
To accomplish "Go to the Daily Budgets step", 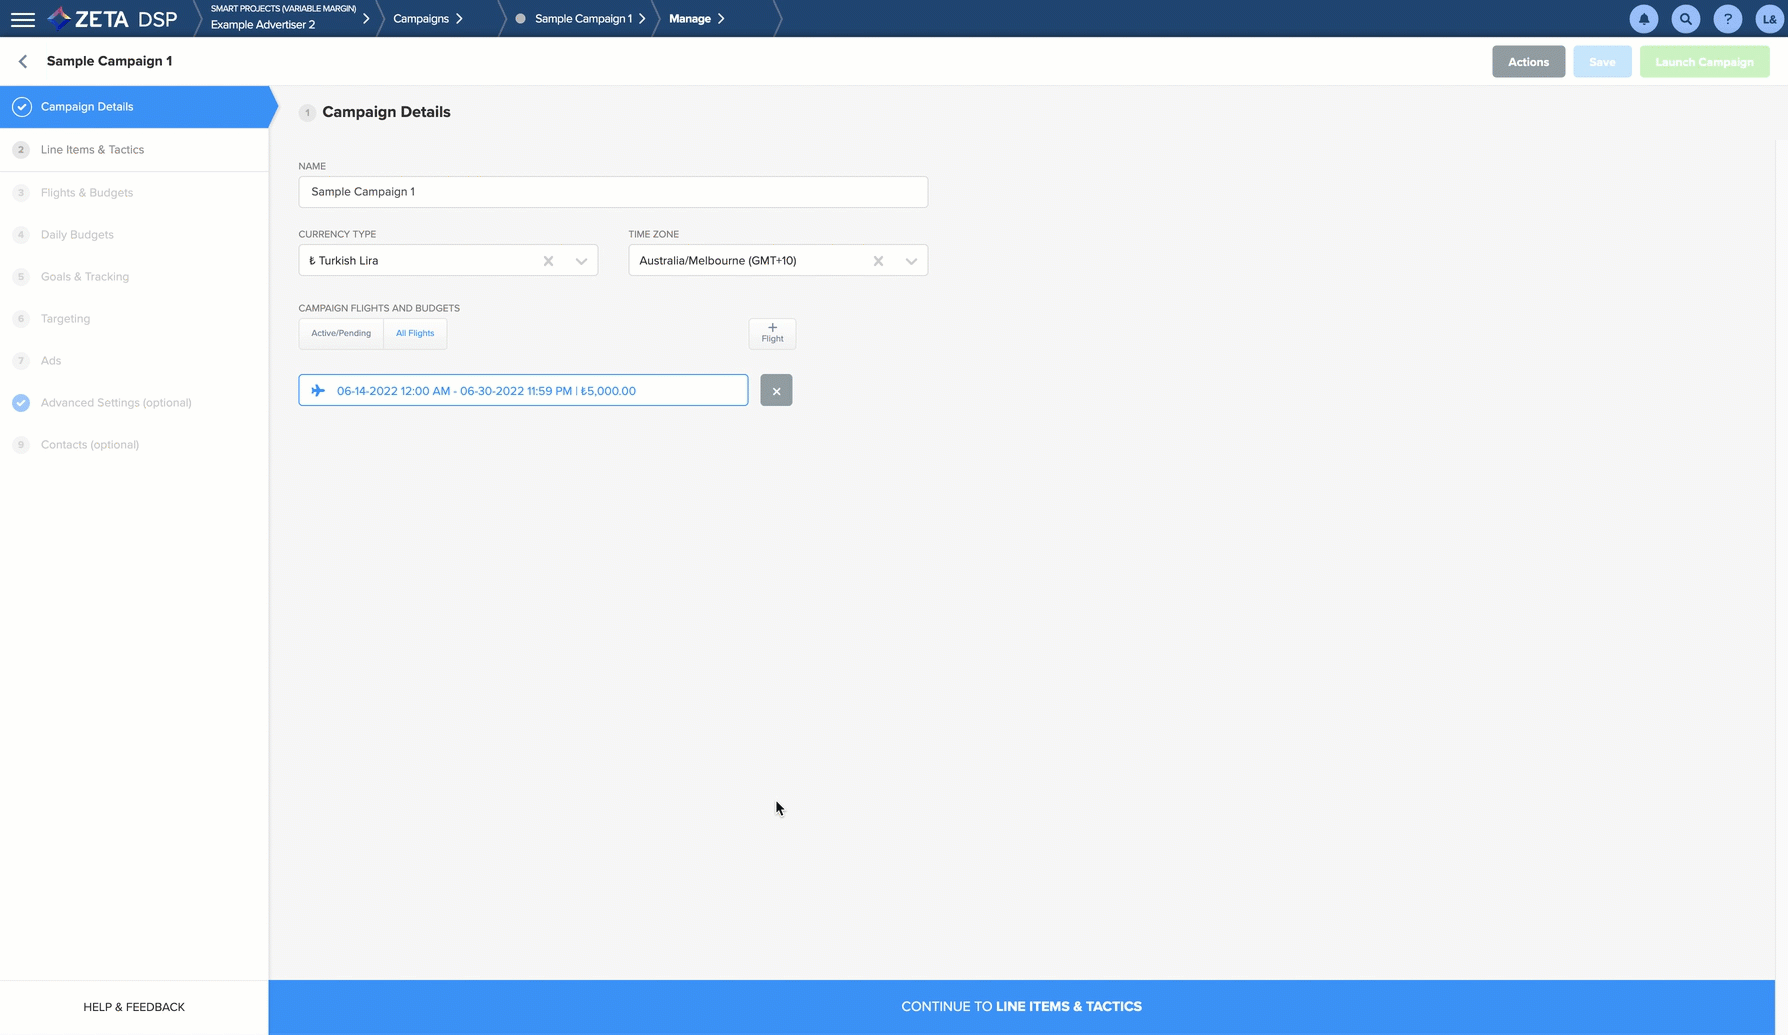I will [x=134, y=235].
